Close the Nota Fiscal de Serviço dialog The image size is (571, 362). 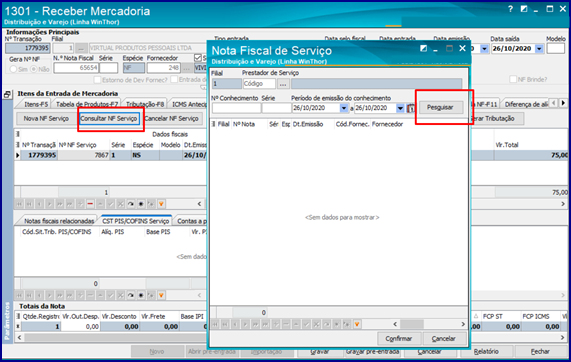(462, 48)
